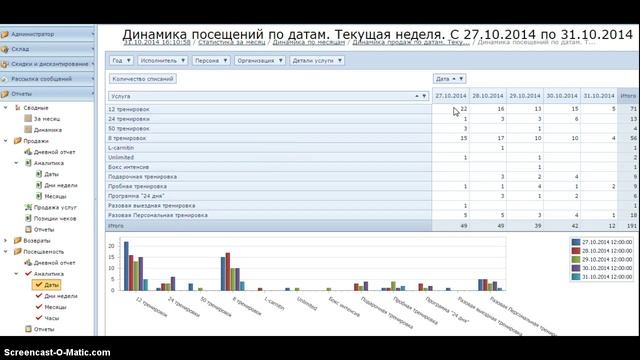Open the Отчеты sidebar section
Image resolution: width=640 pixels, height=360 pixels.
point(47,94)
